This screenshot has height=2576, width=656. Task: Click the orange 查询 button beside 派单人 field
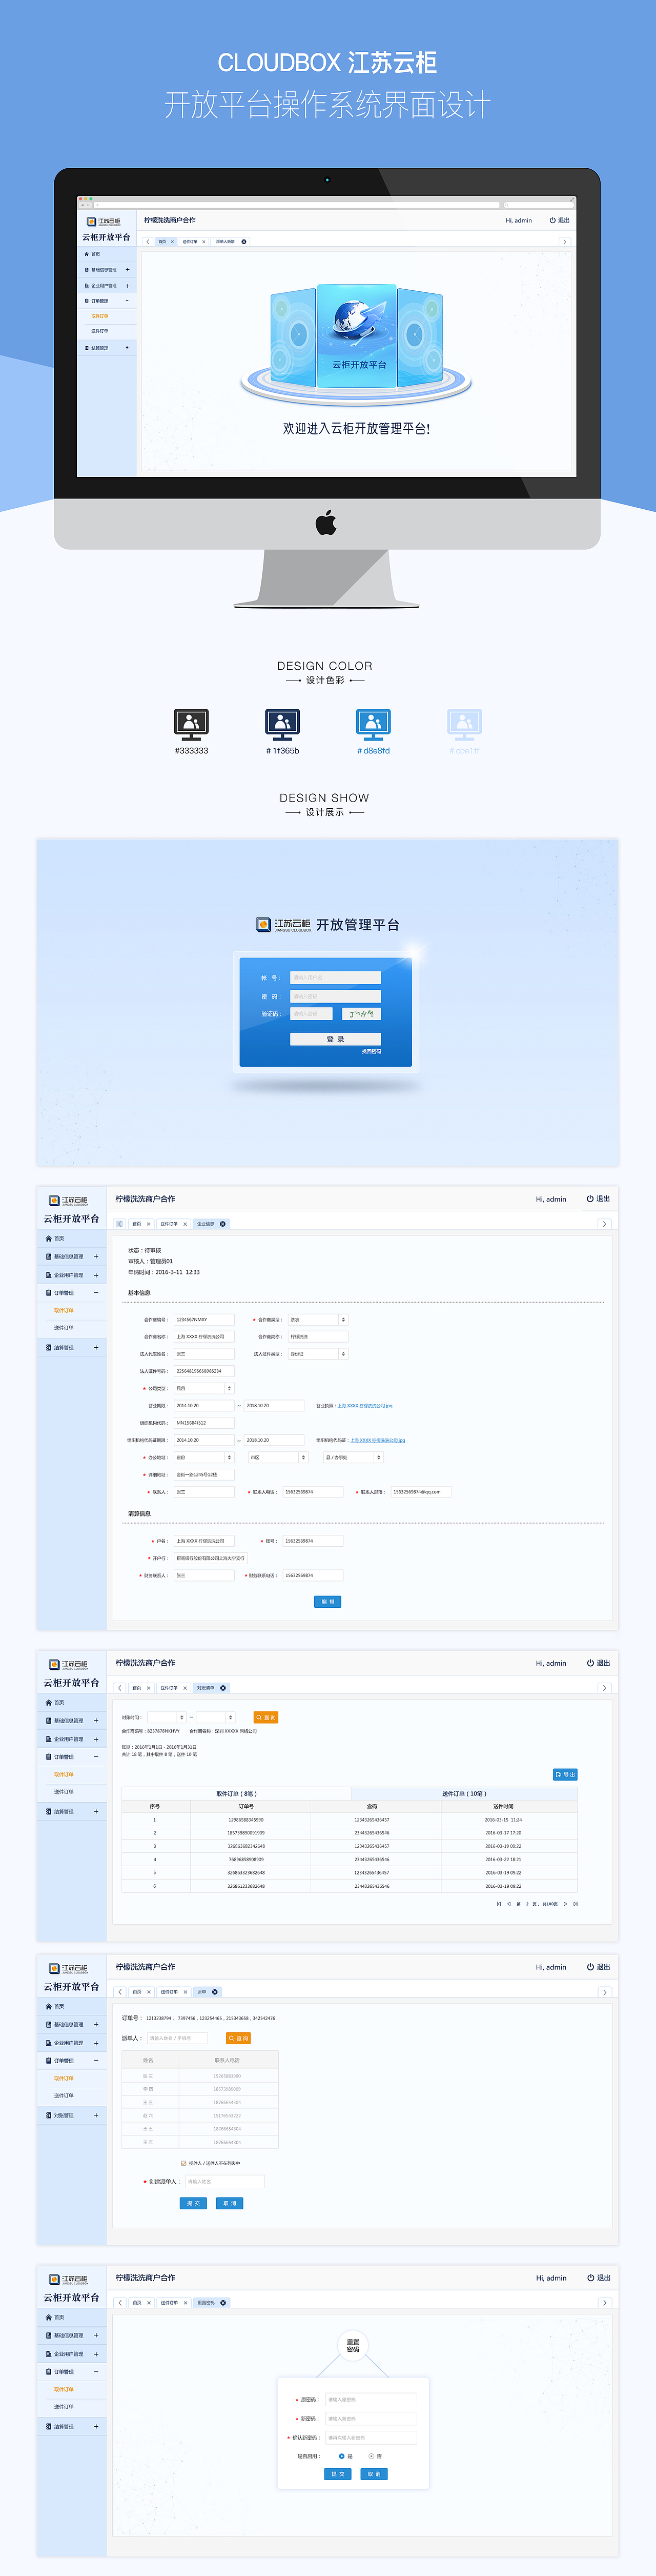pos(238,2038)
